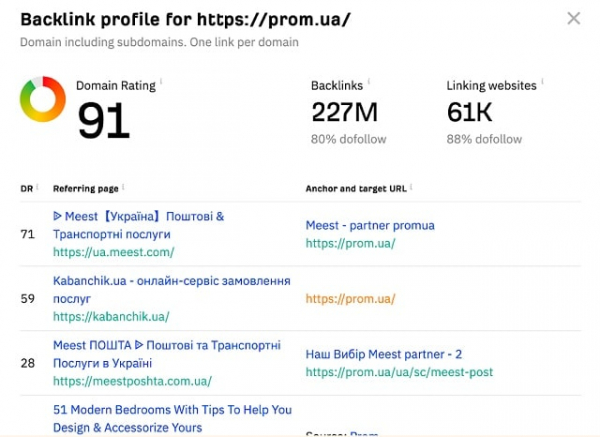Click info icon beside Referring page header
Viewport: 600px width, 437px height.
click(124, 187)
